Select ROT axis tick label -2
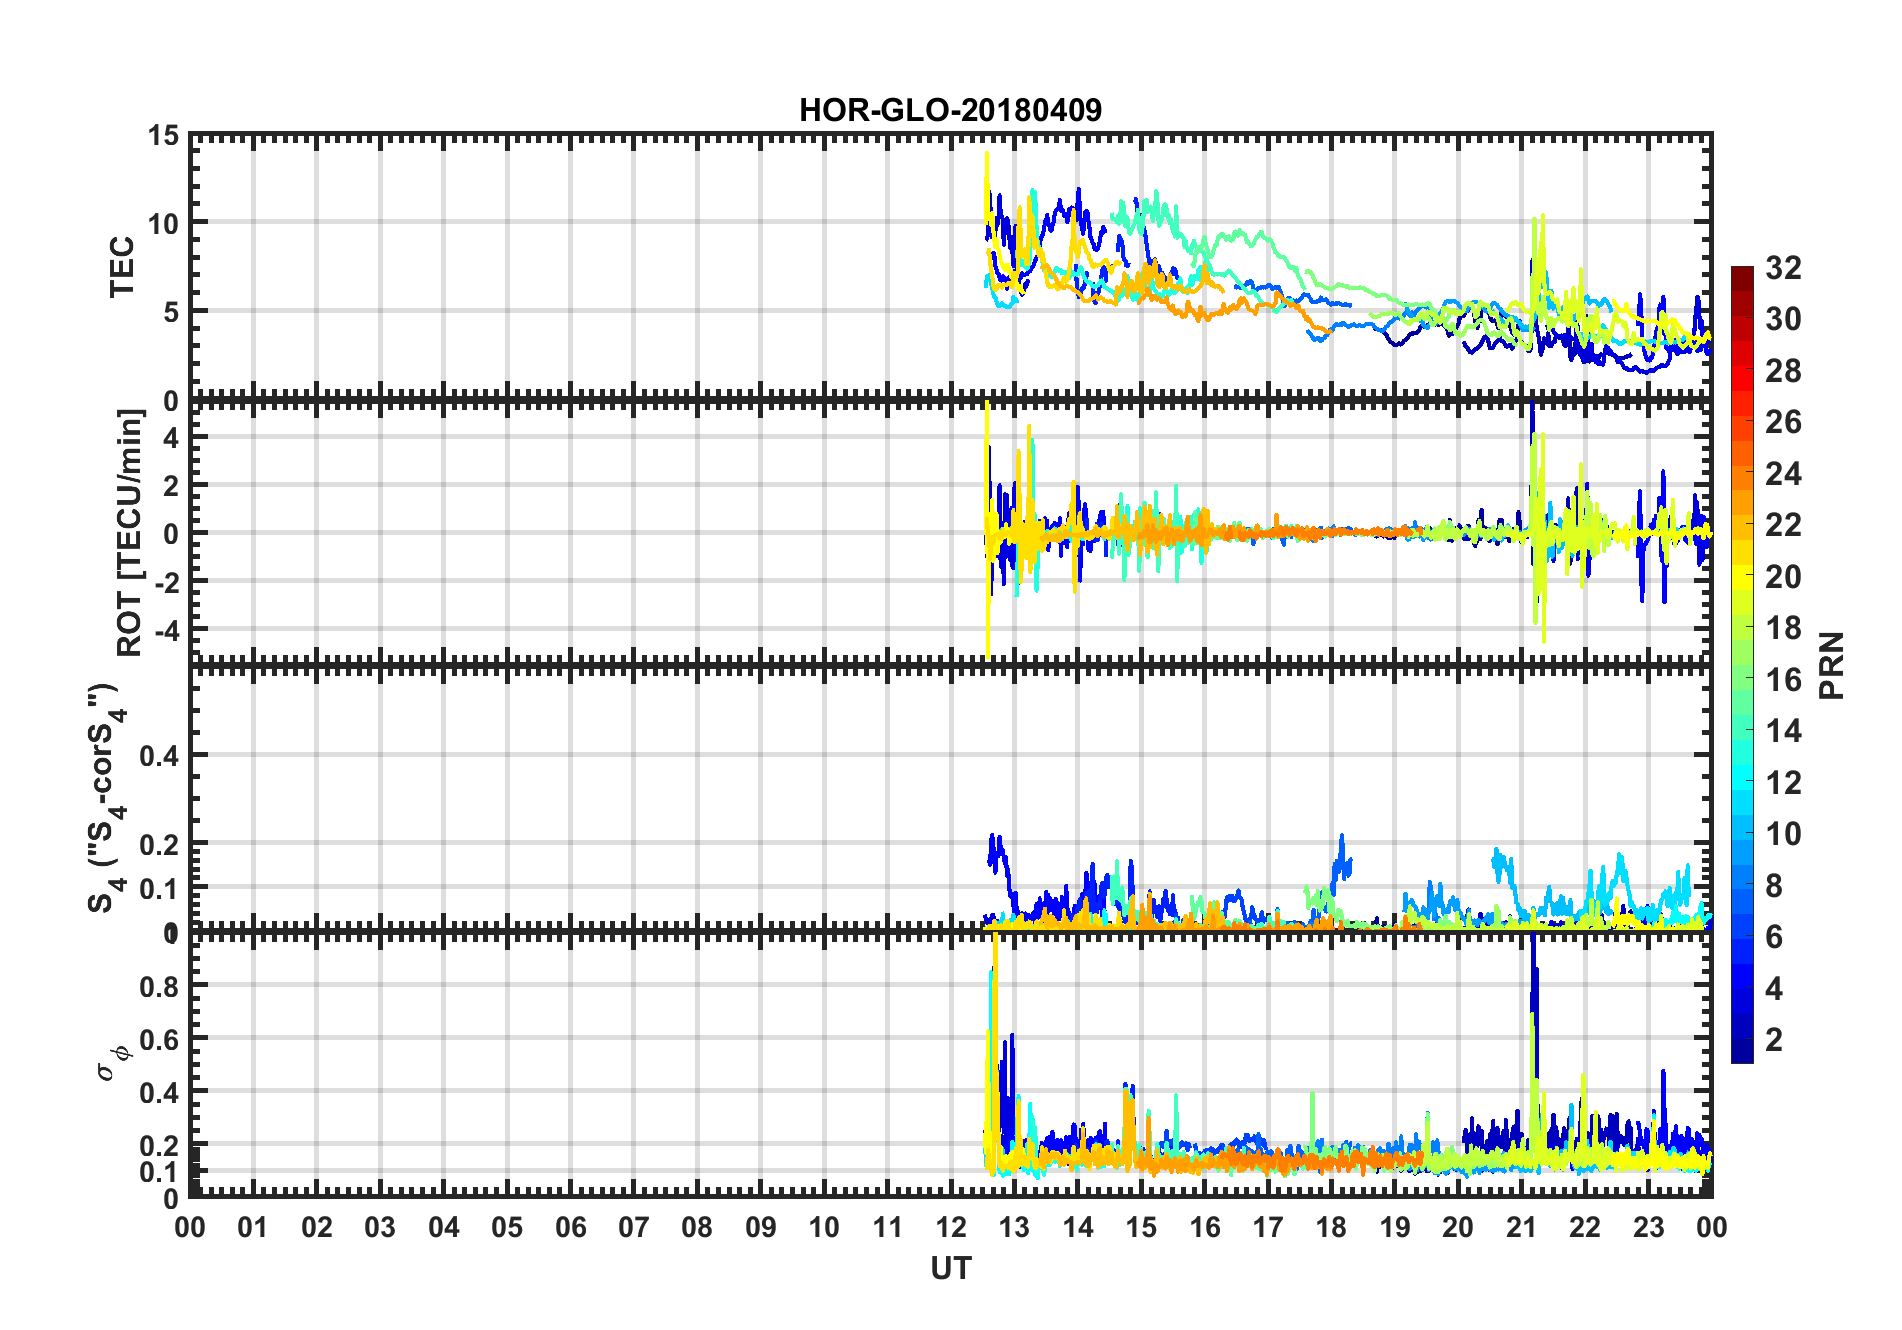 166,581
